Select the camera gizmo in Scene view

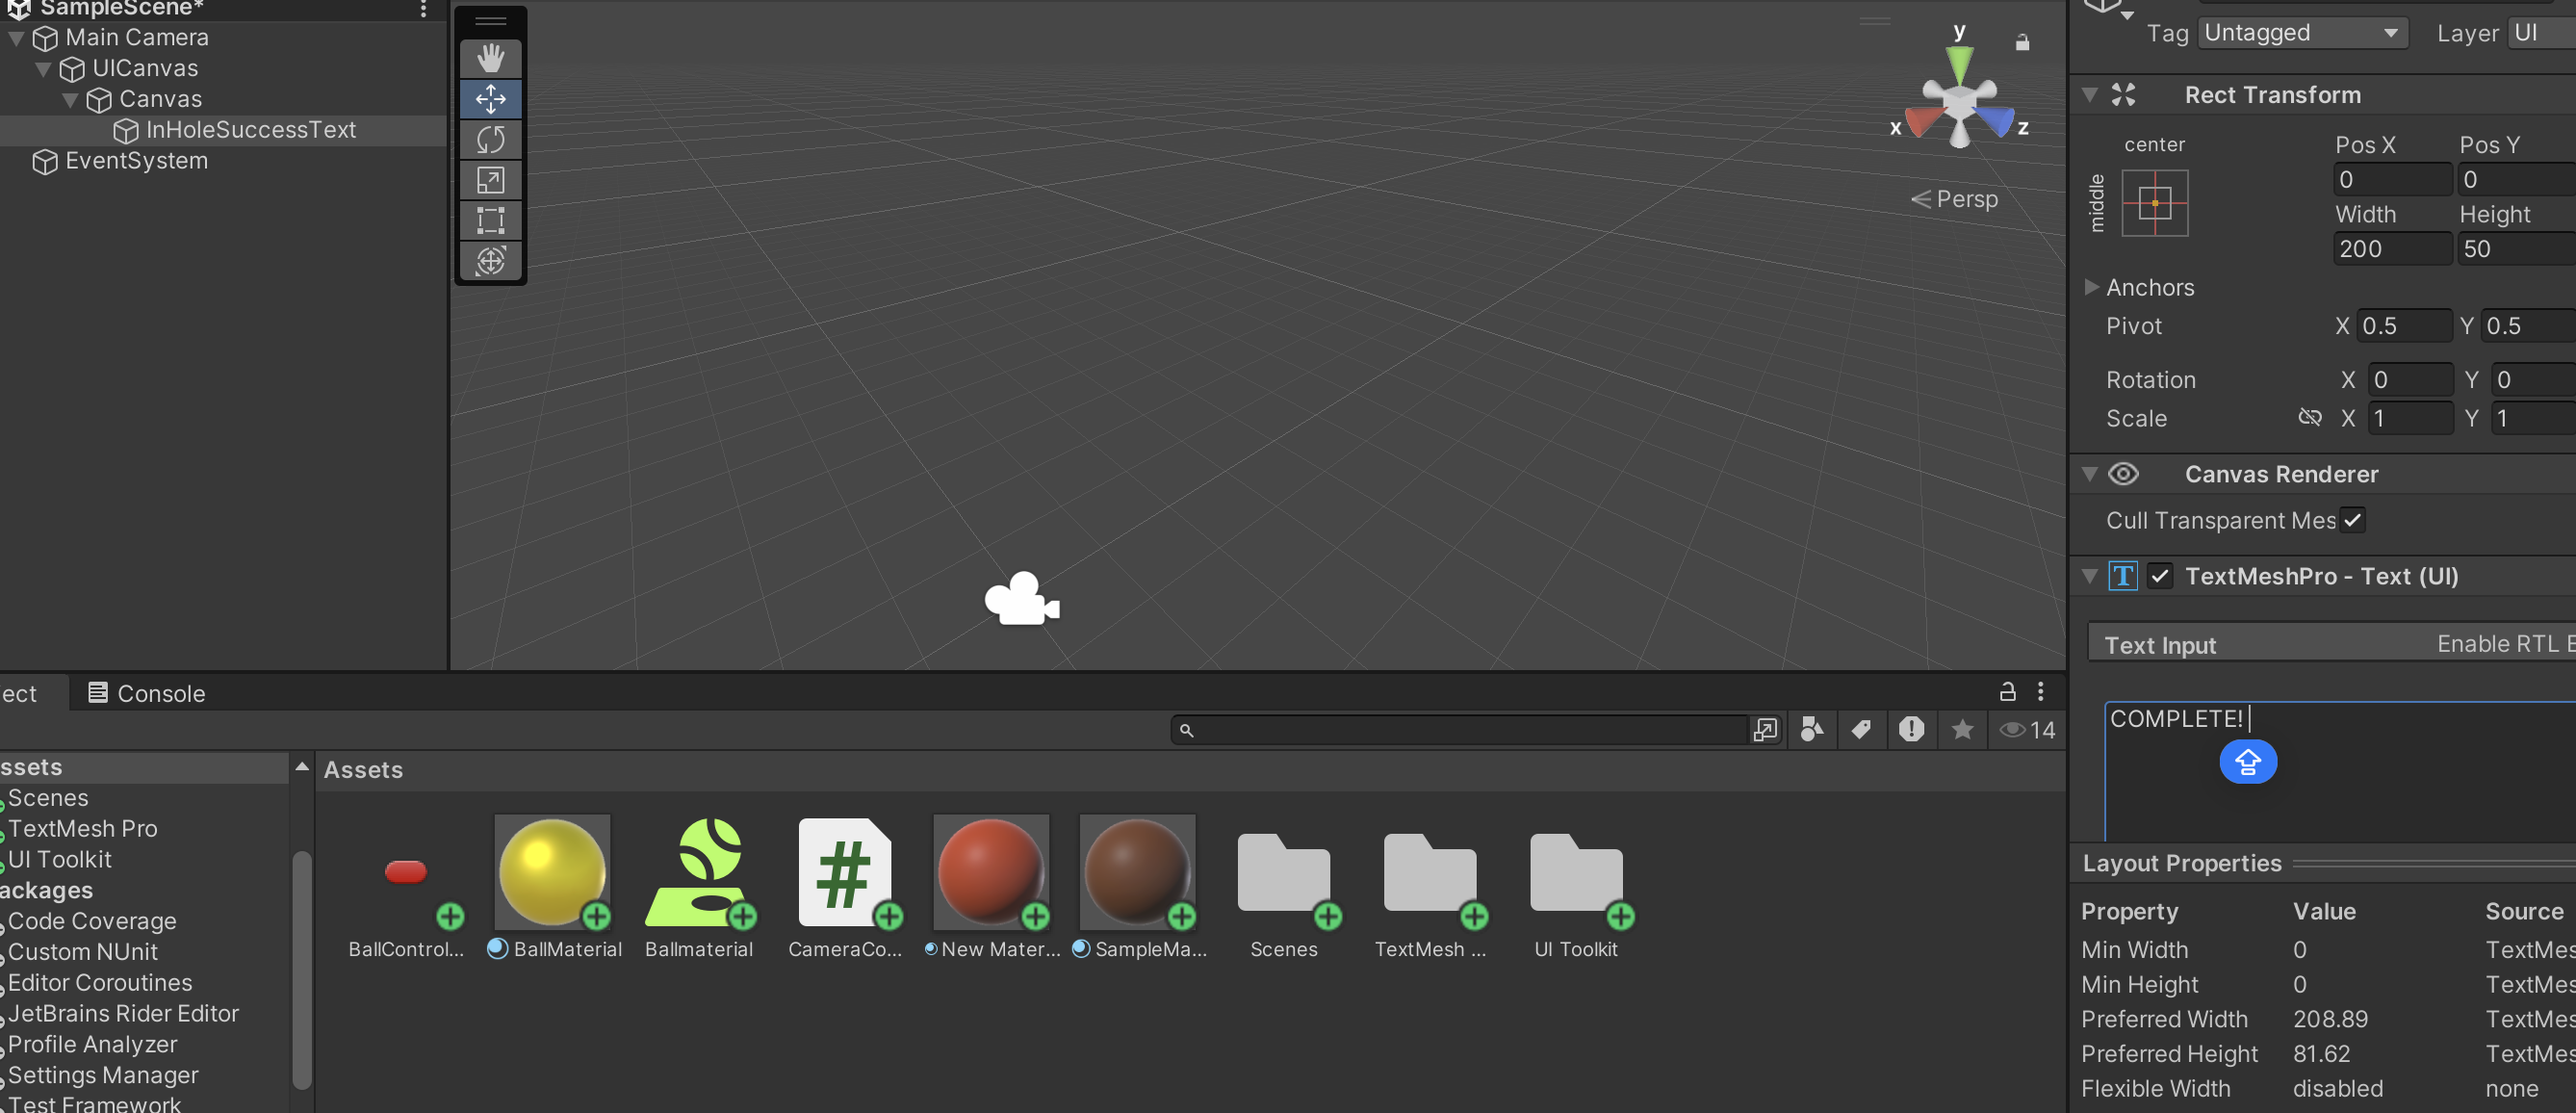click(1021, 599)
